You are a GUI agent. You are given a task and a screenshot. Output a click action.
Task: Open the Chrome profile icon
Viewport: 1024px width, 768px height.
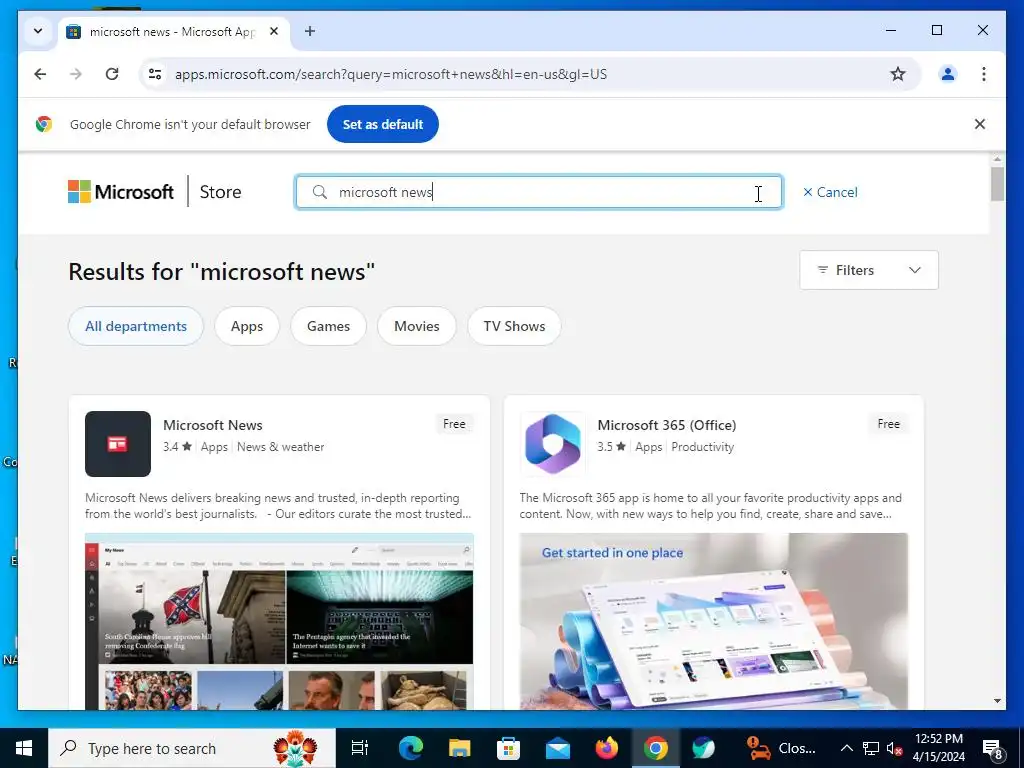(948, 74)
